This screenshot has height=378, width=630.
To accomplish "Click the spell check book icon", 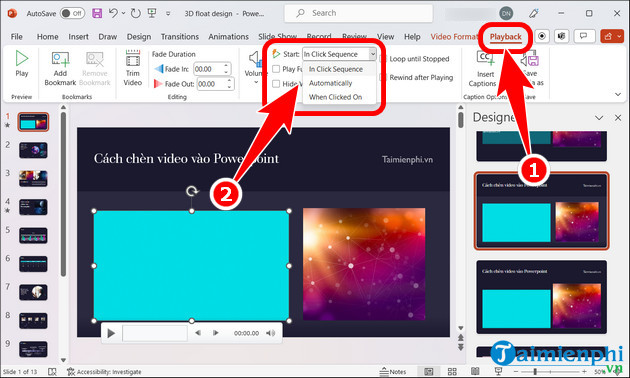I will coord(52,372).
